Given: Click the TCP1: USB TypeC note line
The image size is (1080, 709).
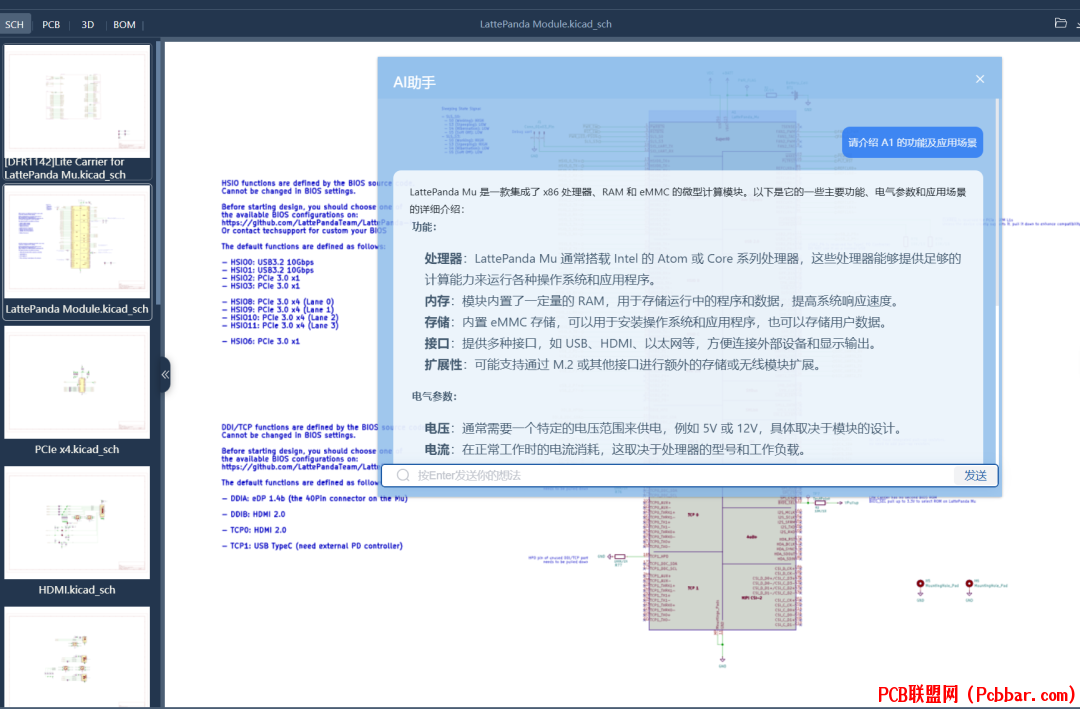Looking at the screenshot, I should (312, 546).
